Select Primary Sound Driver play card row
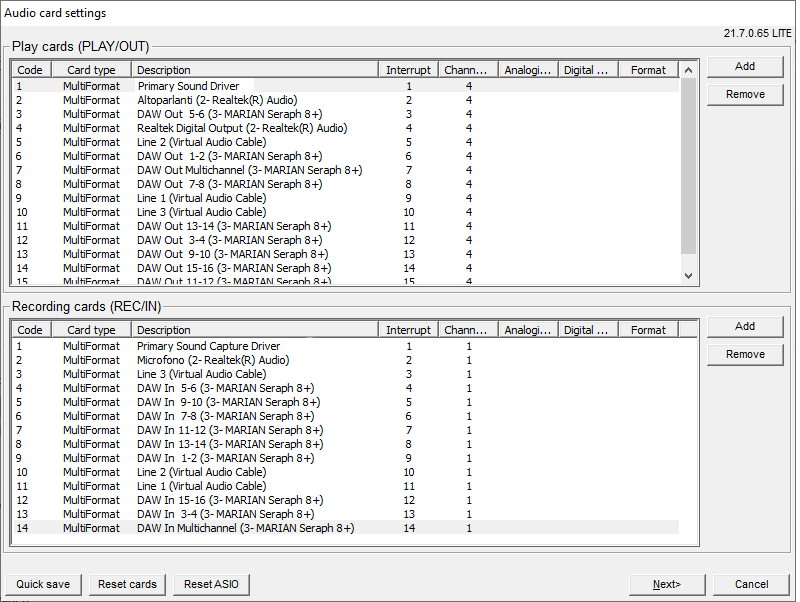800x602 pixels. [x=188, y=86]
